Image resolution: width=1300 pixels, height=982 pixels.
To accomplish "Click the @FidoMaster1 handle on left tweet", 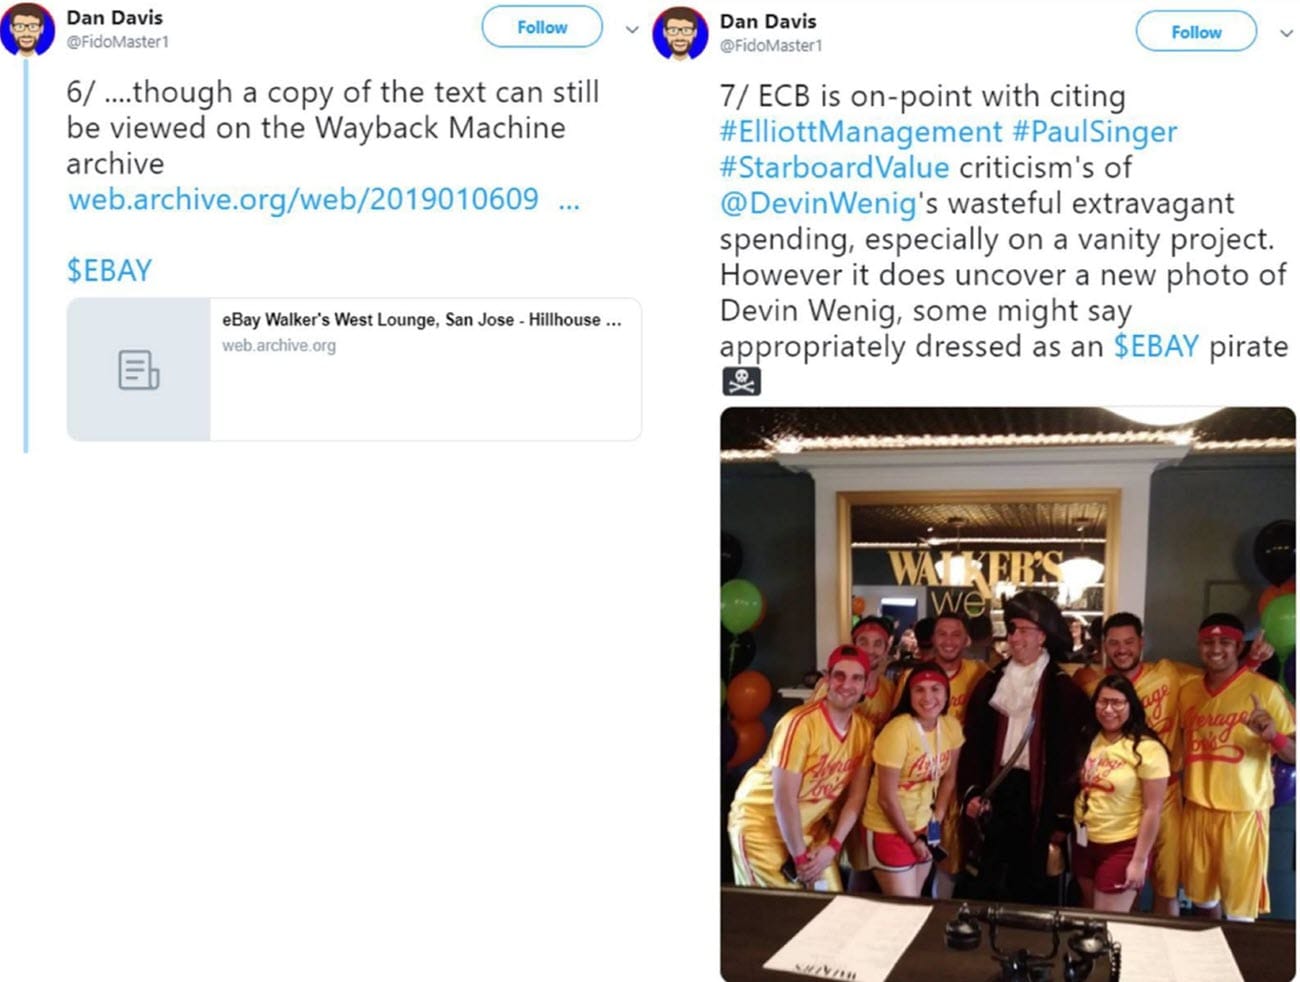I will [x=117, y=42].
